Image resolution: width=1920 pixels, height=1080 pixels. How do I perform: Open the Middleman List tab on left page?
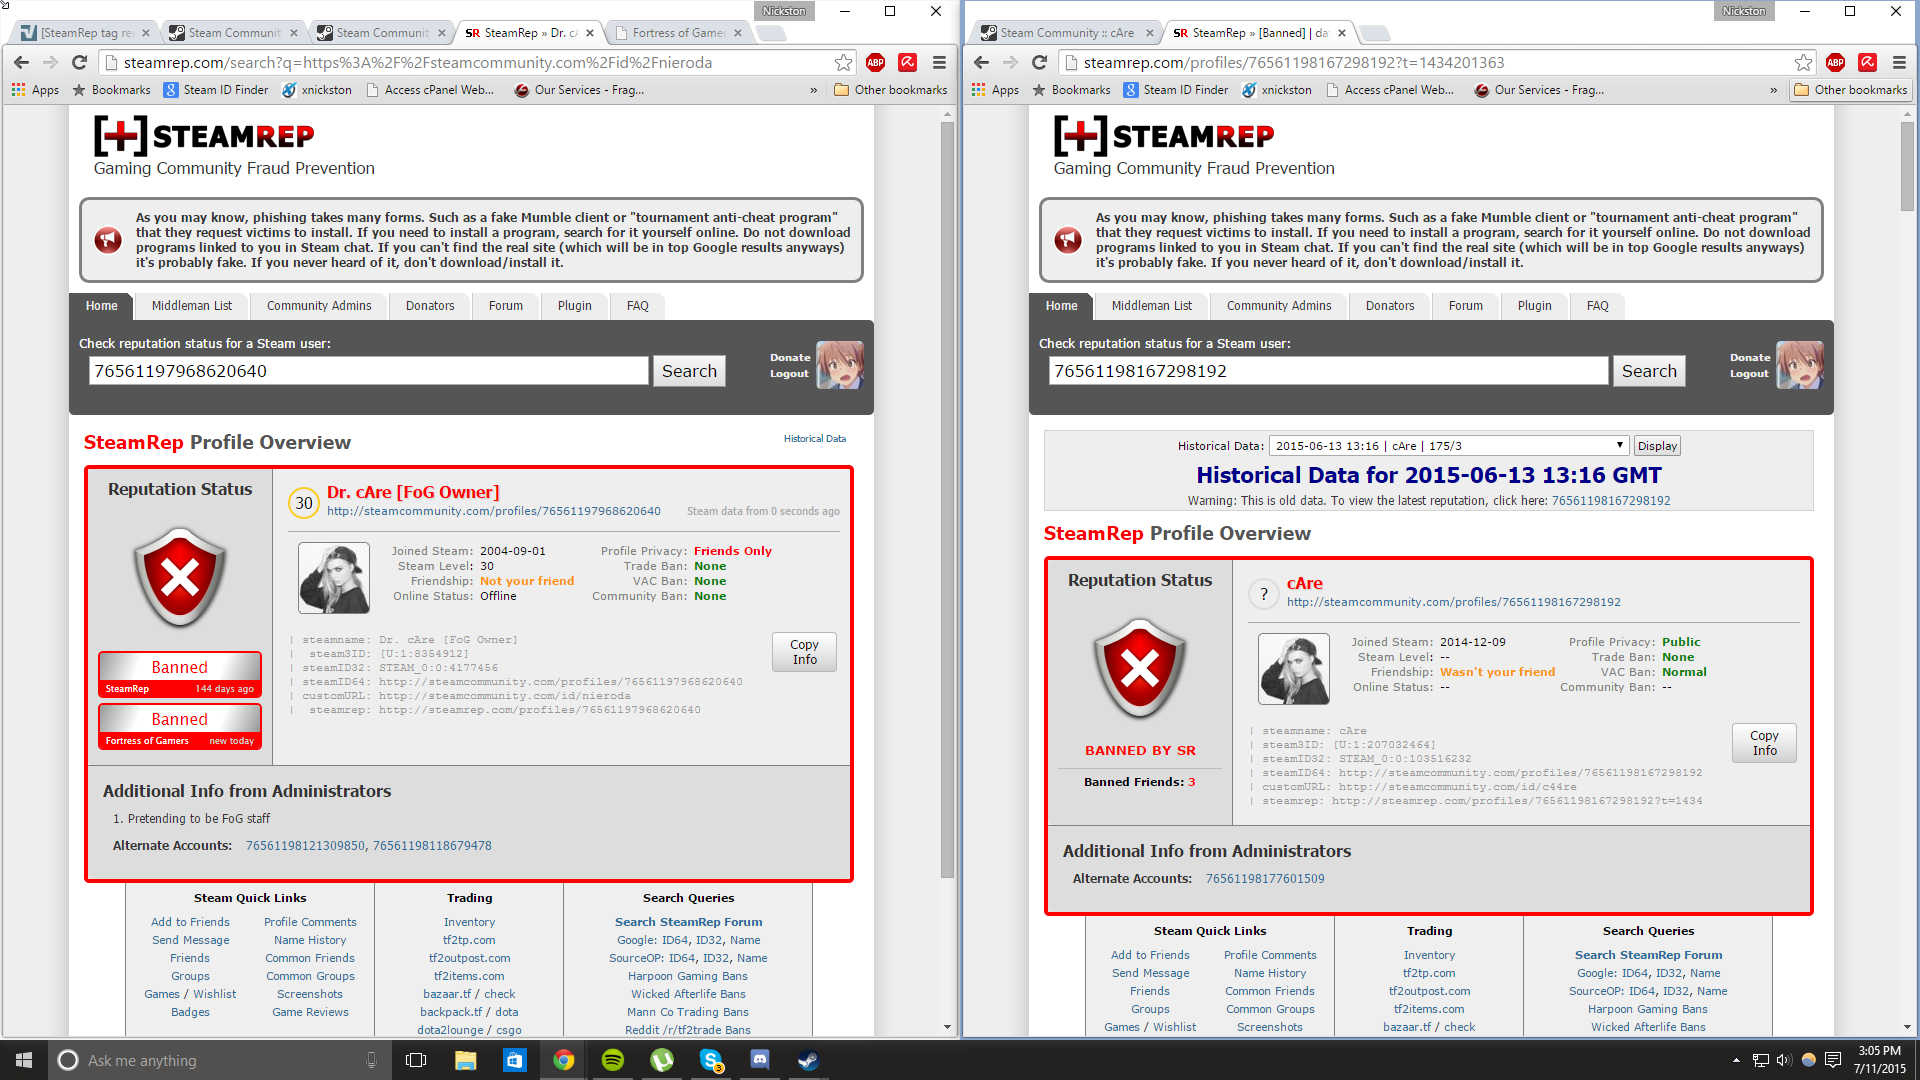pos(191,306)
